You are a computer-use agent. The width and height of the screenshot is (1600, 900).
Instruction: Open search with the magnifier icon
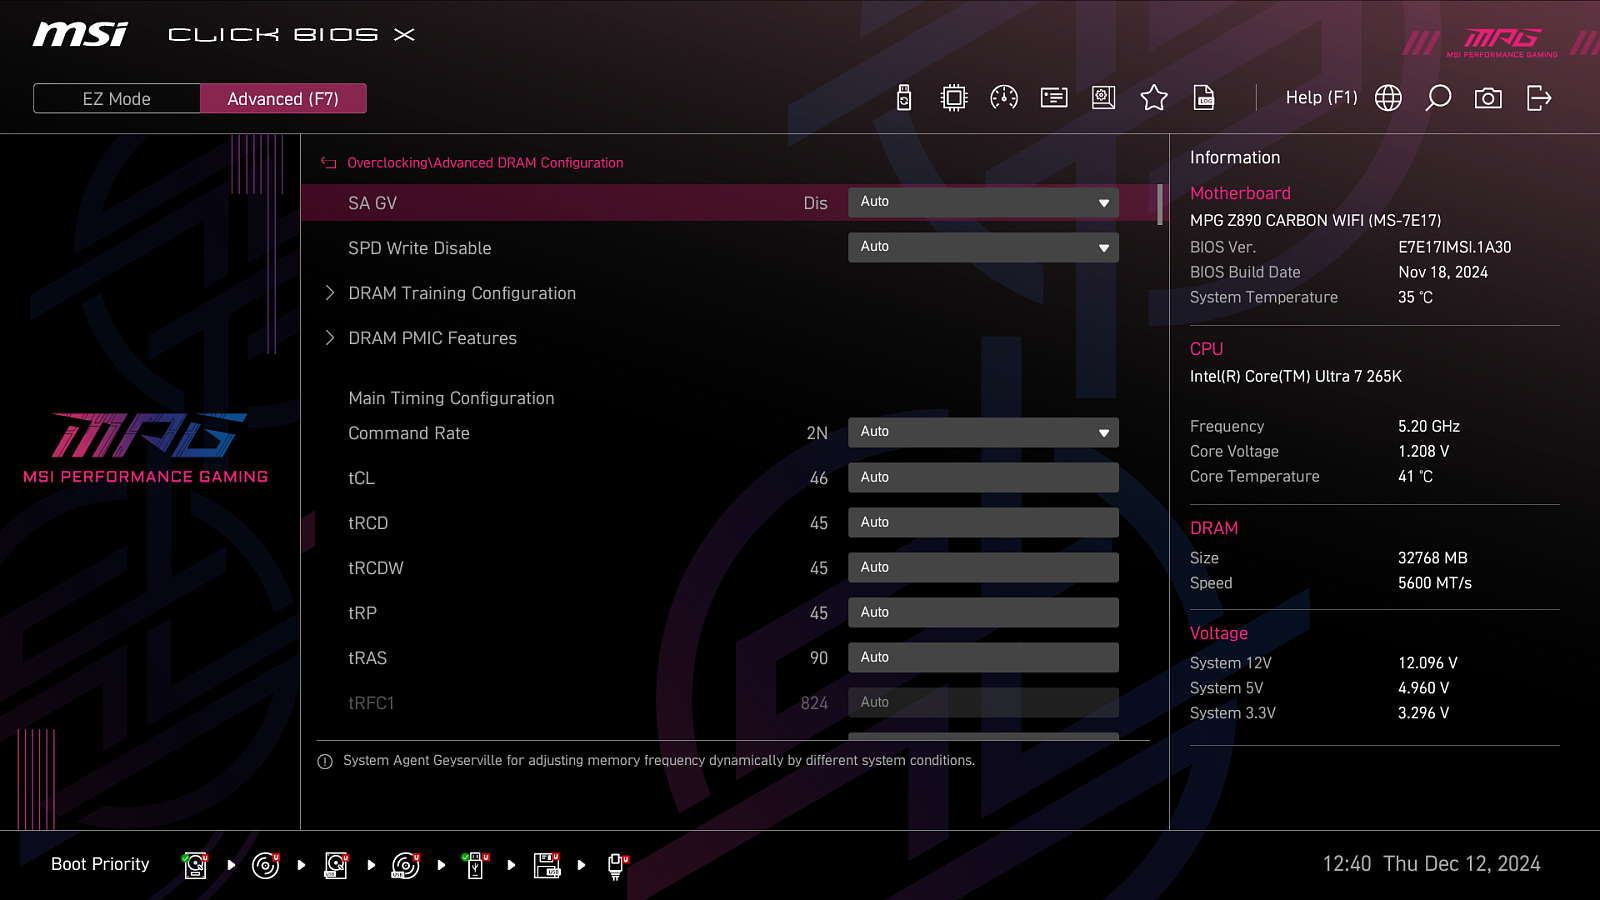click(x=1438, y=98)
